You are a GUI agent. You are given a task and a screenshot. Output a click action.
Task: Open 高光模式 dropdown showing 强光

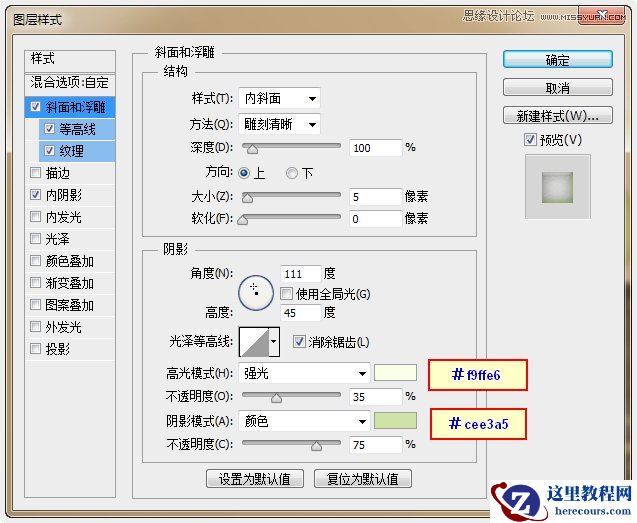tap(304, 373)
